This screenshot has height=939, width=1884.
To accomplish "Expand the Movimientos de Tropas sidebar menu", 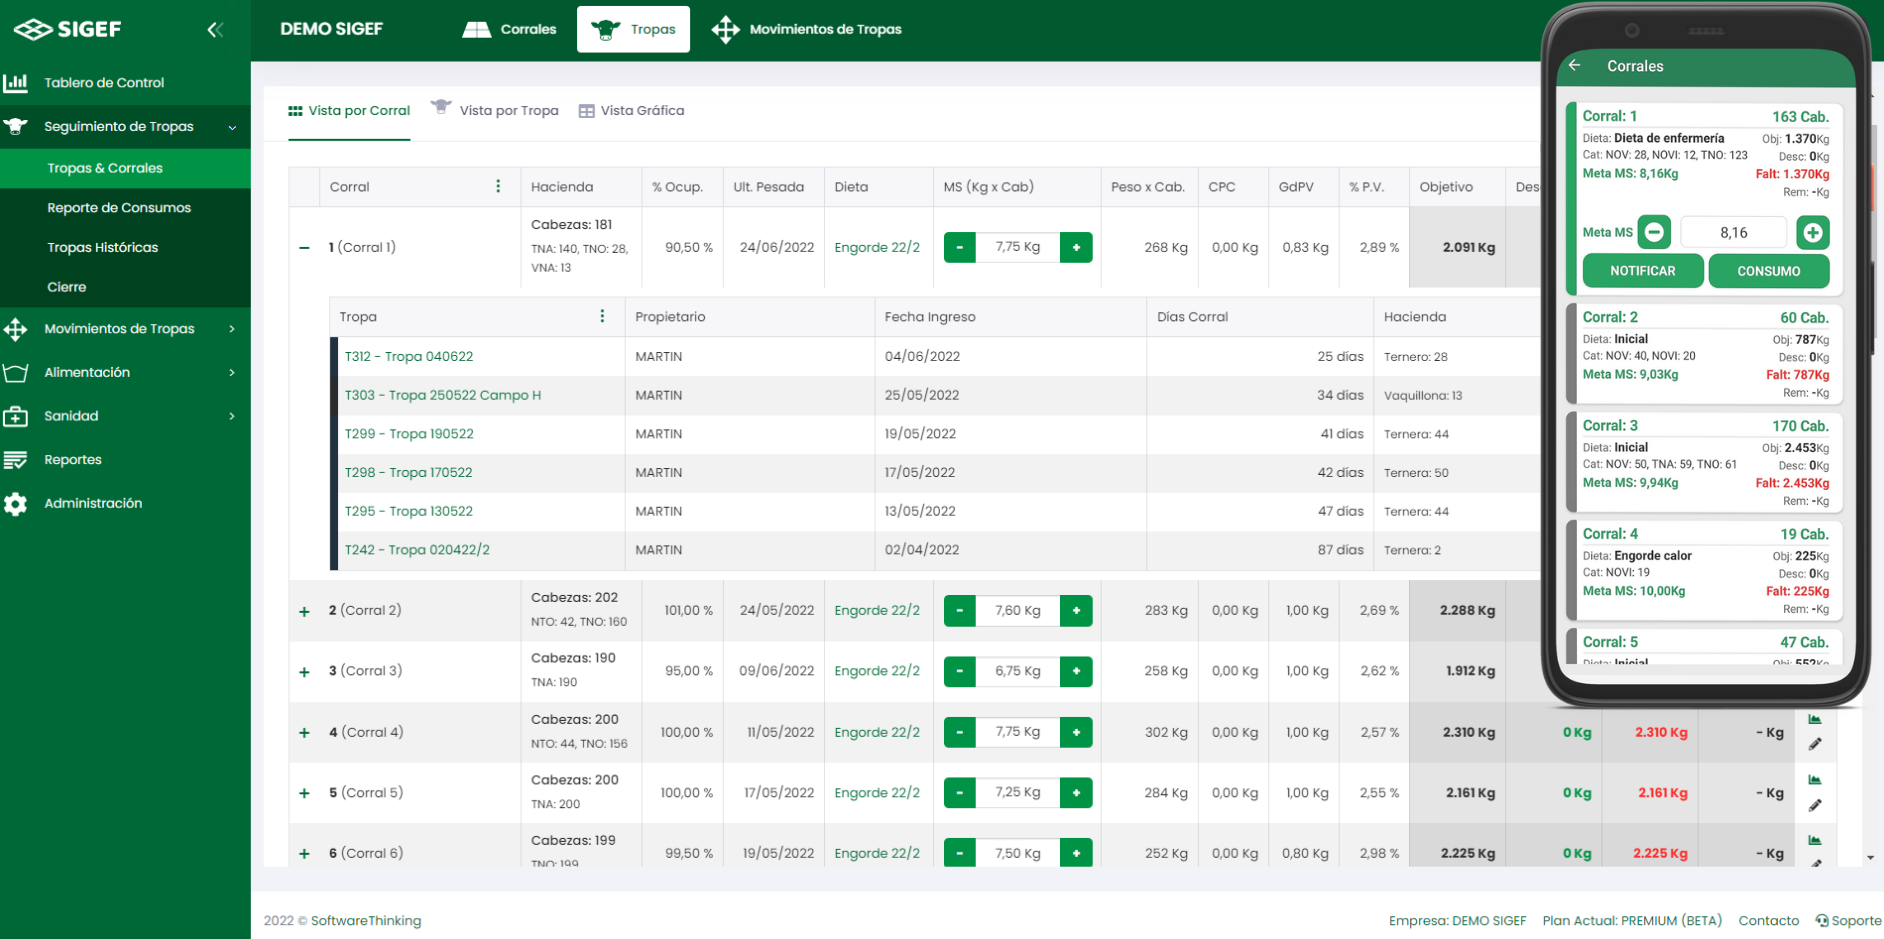I will (119, 329).
